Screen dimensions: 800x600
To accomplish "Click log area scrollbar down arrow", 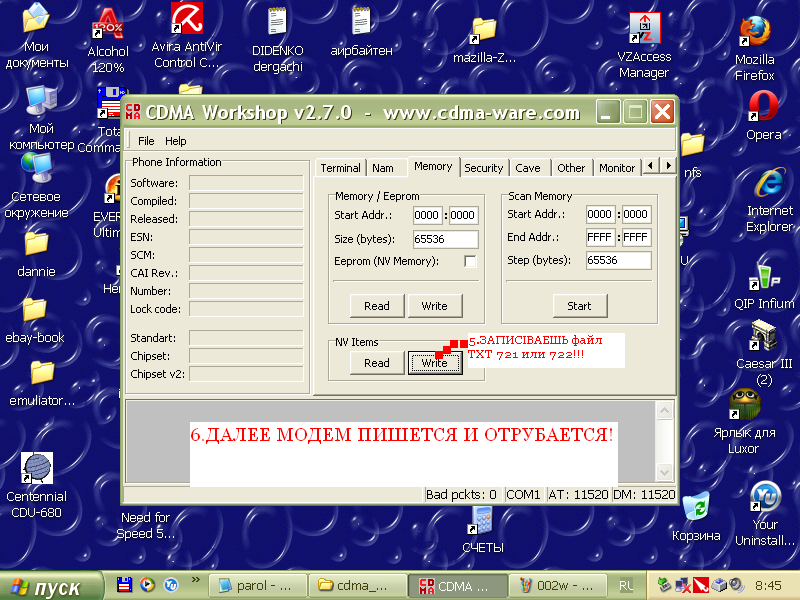I will (664, 472).
